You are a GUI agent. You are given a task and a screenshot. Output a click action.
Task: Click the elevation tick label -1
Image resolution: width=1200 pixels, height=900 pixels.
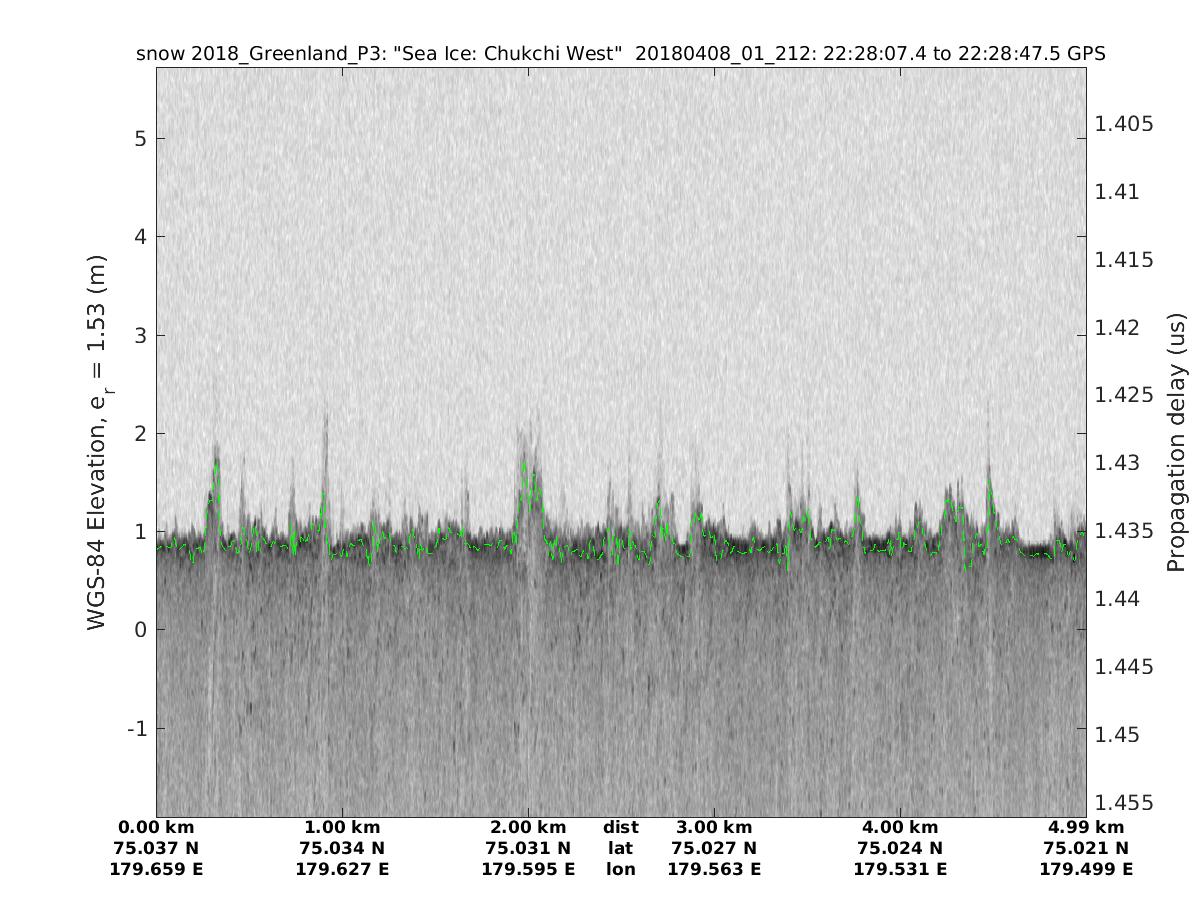[136, 728]
